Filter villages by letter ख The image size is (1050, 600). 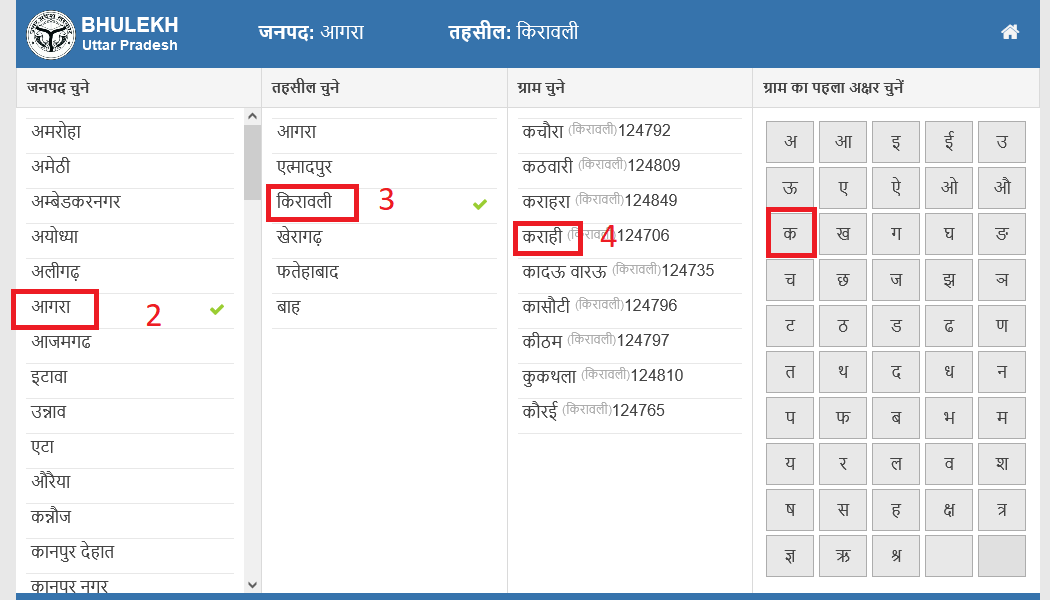coord(843,234)
